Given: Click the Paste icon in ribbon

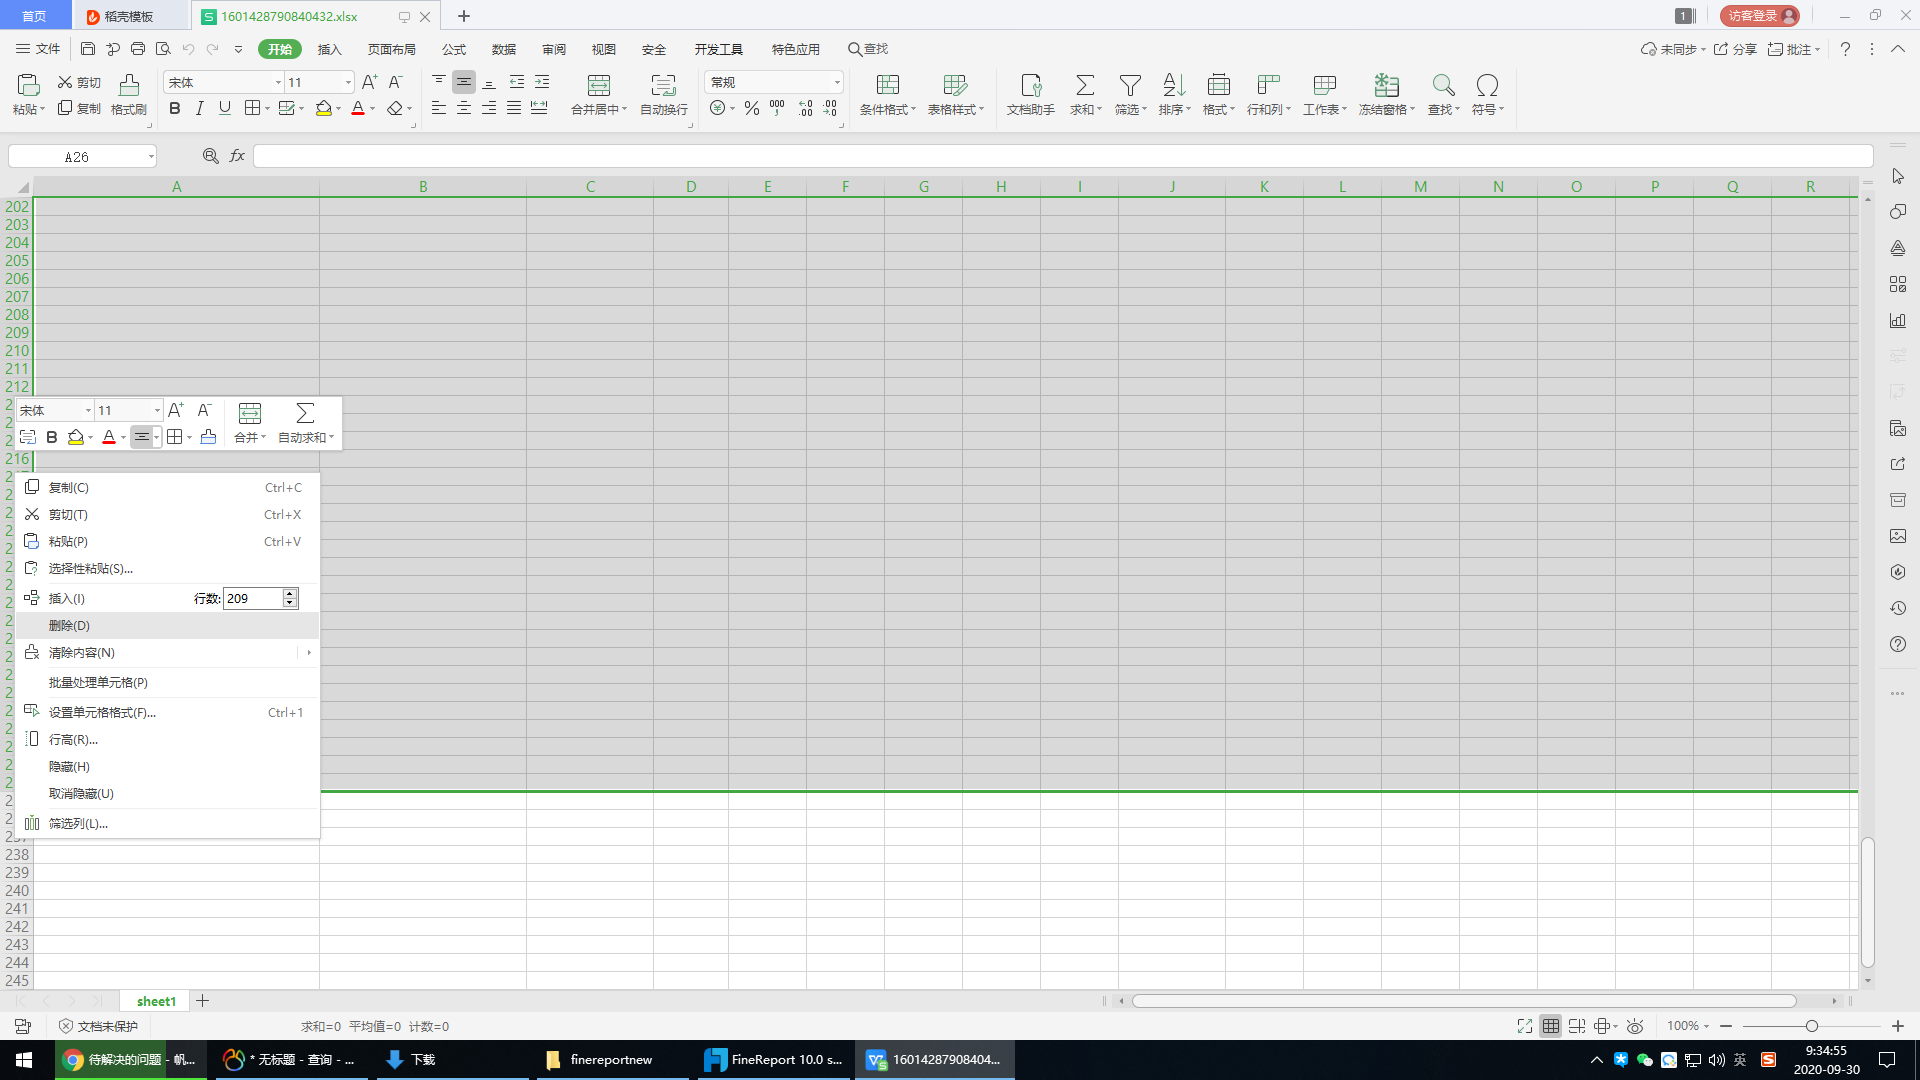Looking at the screenshot, I should (x=28, y=84).
